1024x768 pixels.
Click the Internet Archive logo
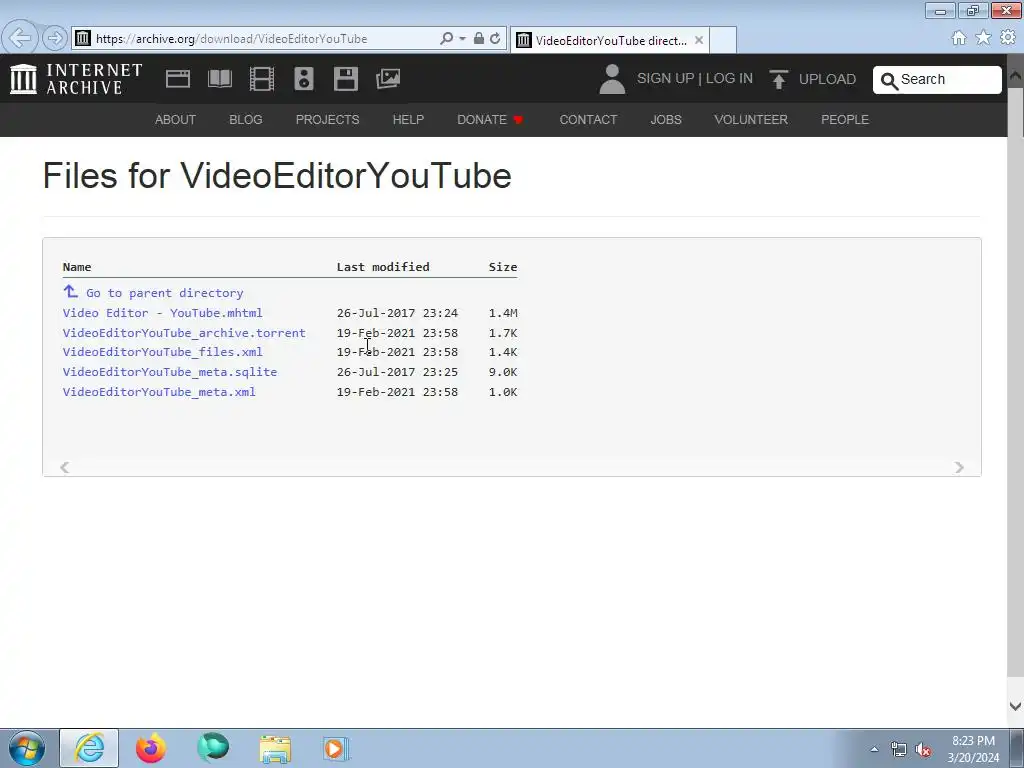[76, 79]
